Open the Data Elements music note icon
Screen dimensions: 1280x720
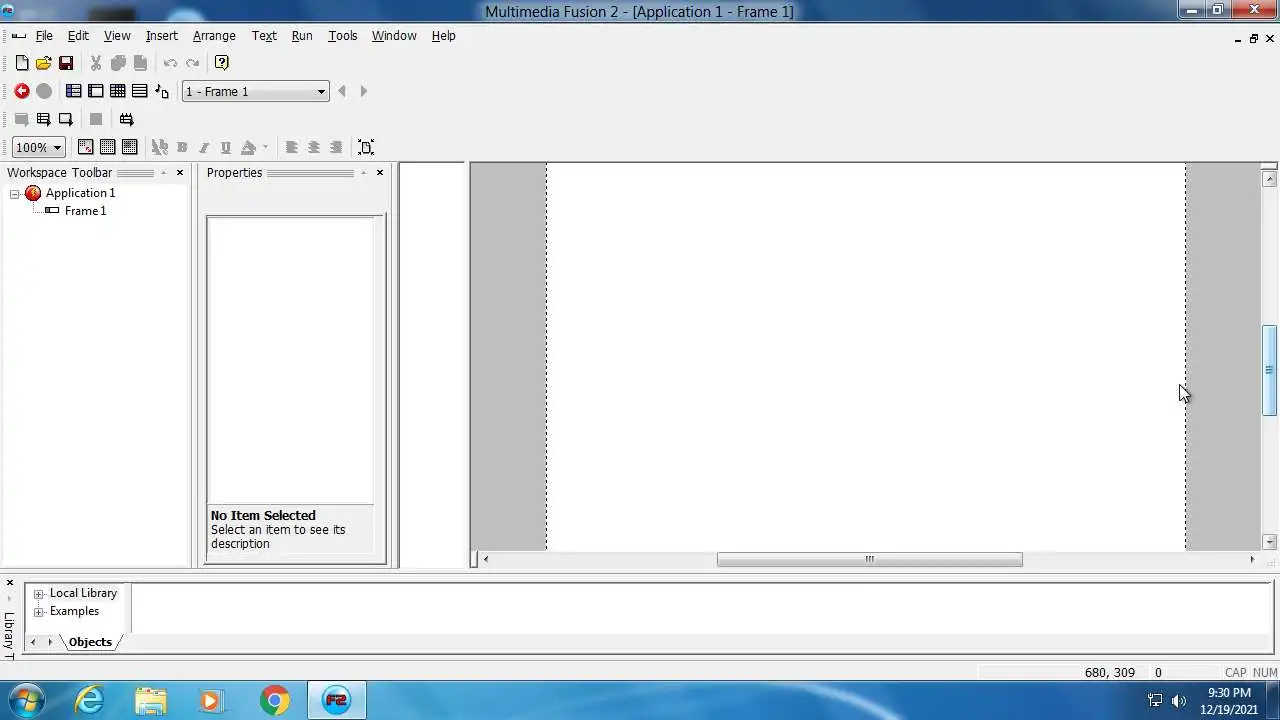point(162,91)
